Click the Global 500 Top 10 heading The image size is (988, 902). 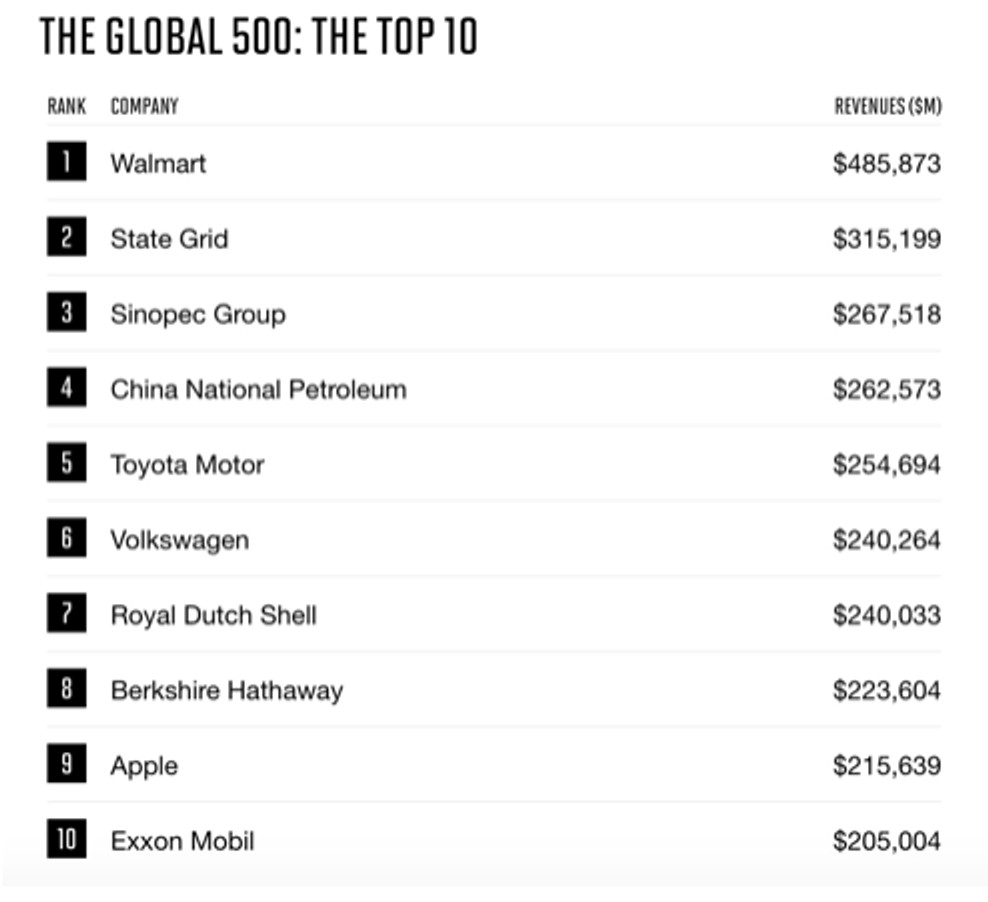coord(259,37)
